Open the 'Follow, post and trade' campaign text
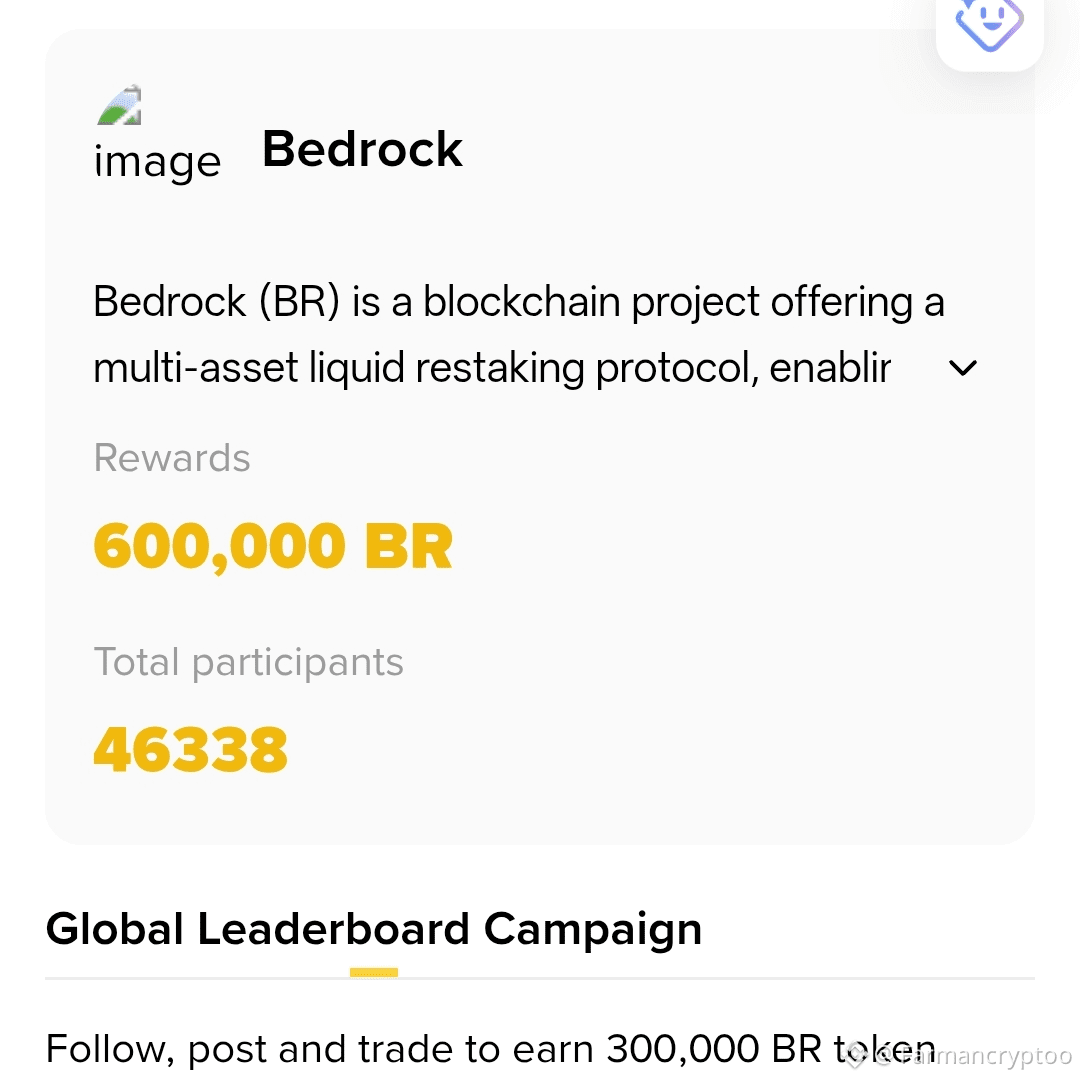Viewport: 1080px width, 1080px height. [x=490, y=1050]
